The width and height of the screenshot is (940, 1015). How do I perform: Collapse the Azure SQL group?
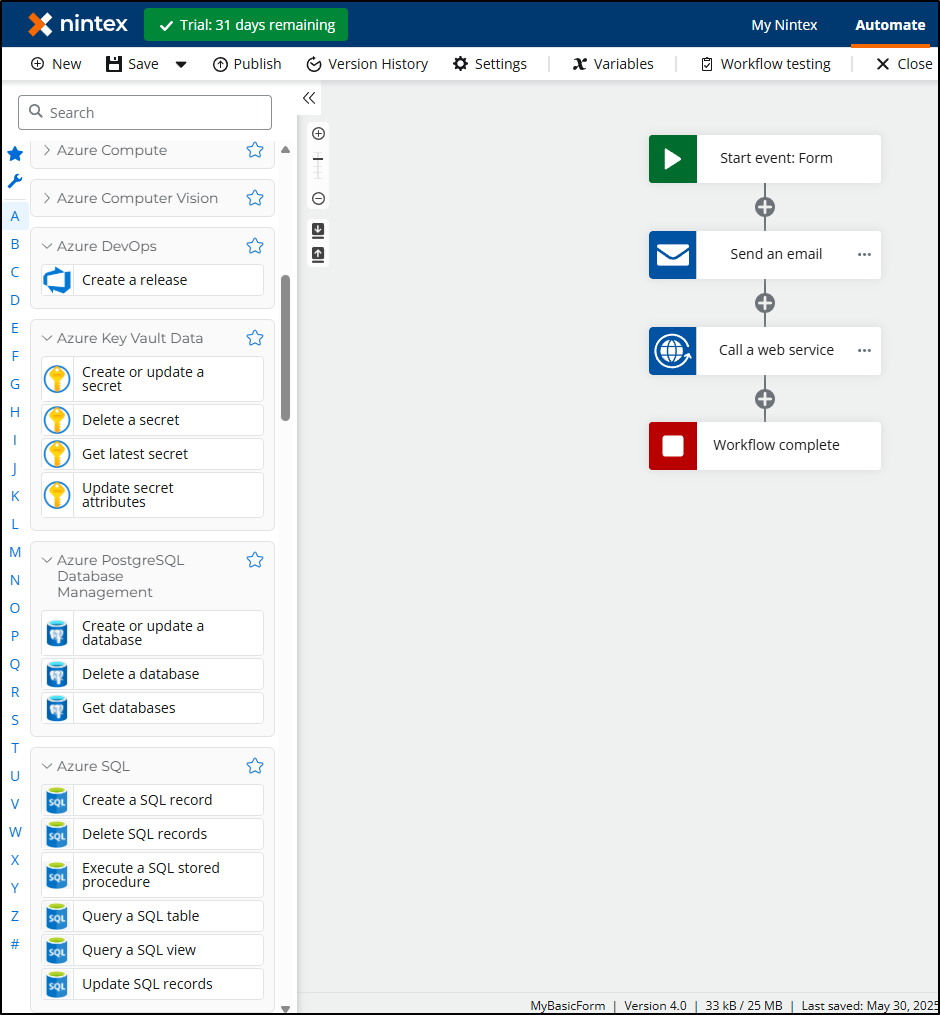(47, 766)
